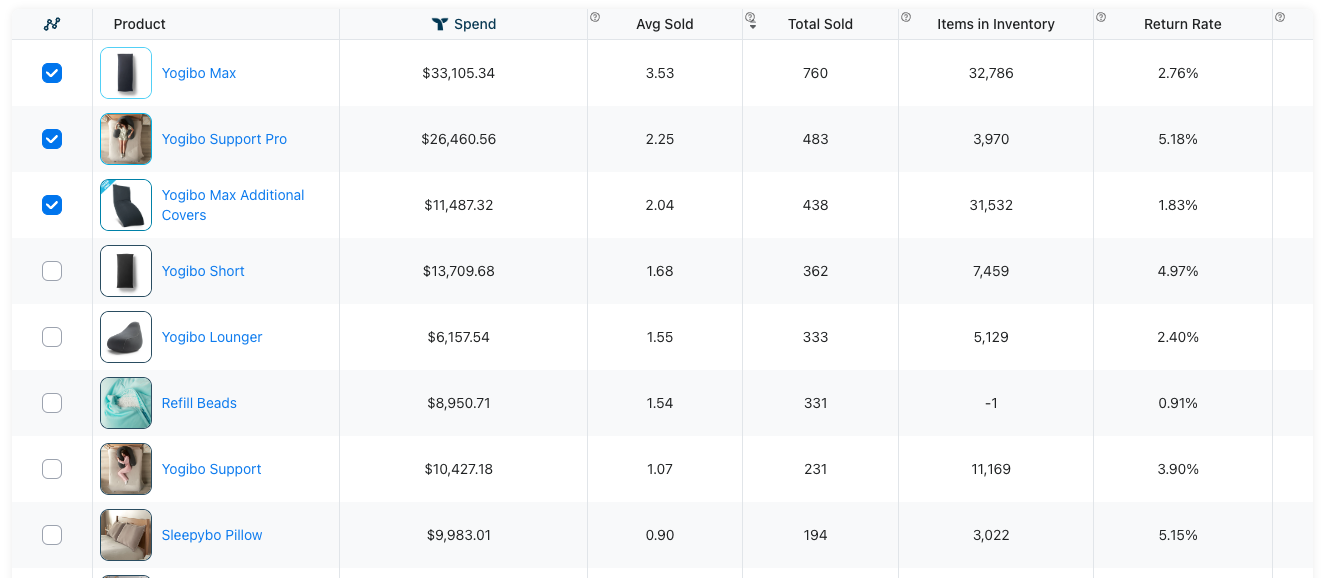Screen dimensions: 1322x578
Task: Click the whale icon beside Spend
Action: tap(439, 24)
